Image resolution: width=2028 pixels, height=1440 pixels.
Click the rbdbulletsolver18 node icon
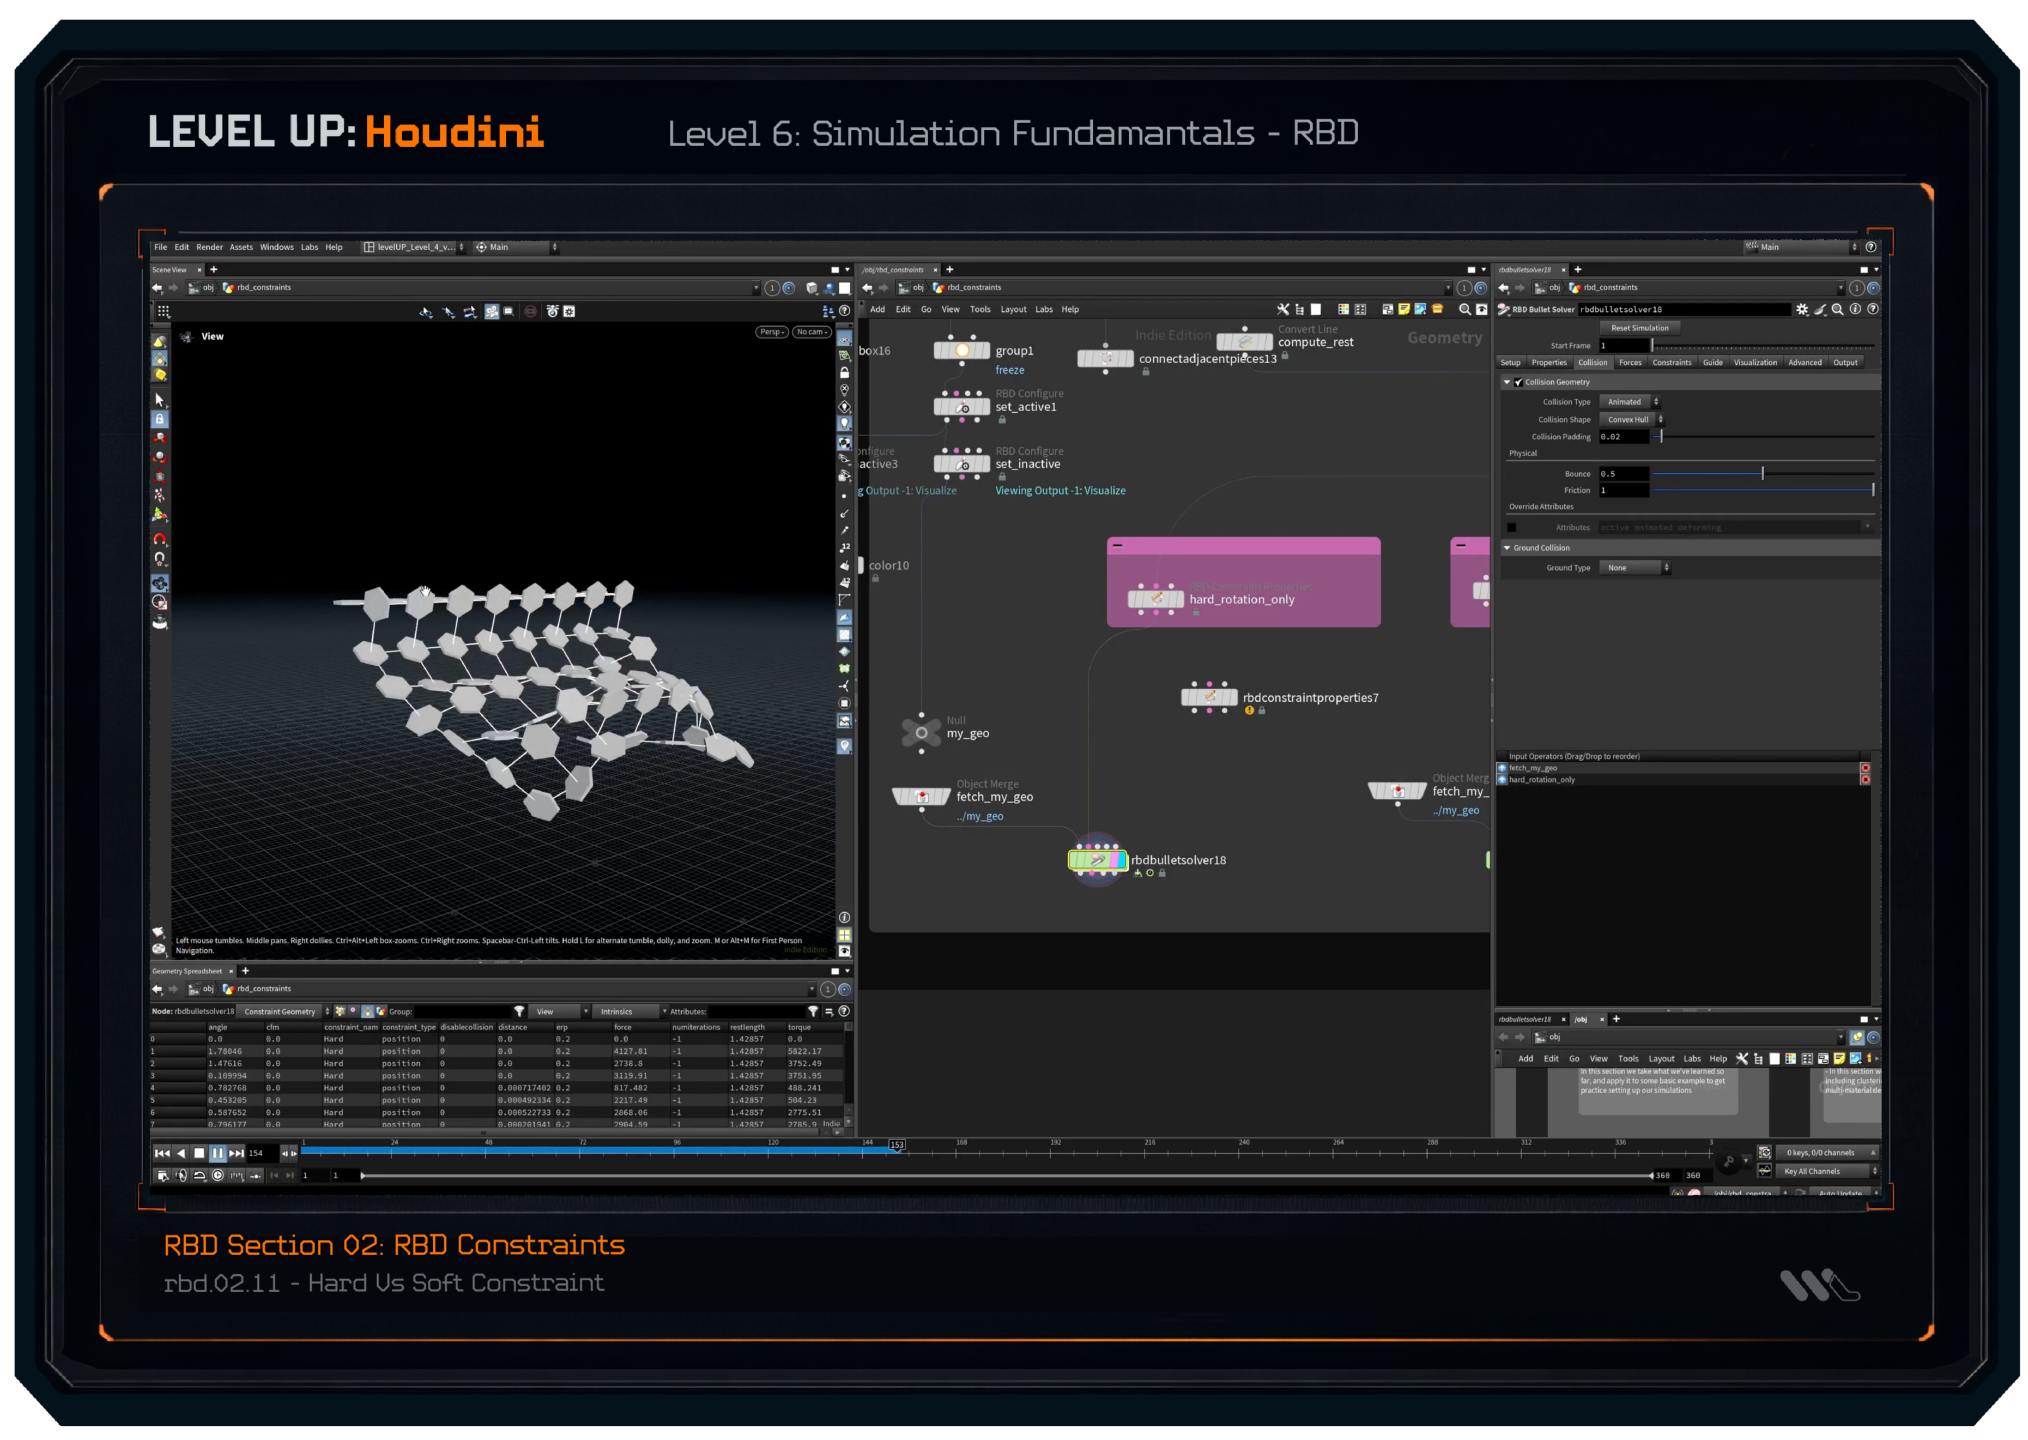1097,860
